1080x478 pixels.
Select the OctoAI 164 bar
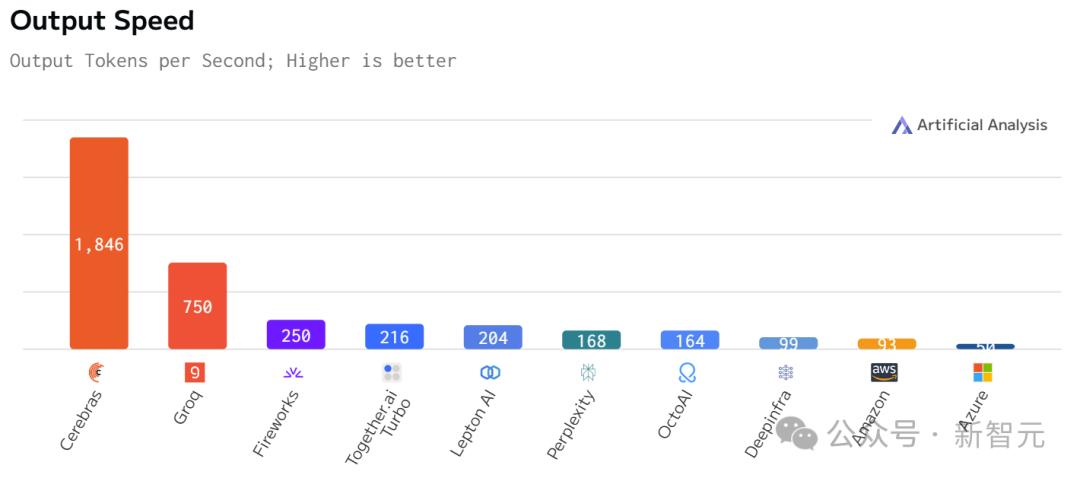690,340
